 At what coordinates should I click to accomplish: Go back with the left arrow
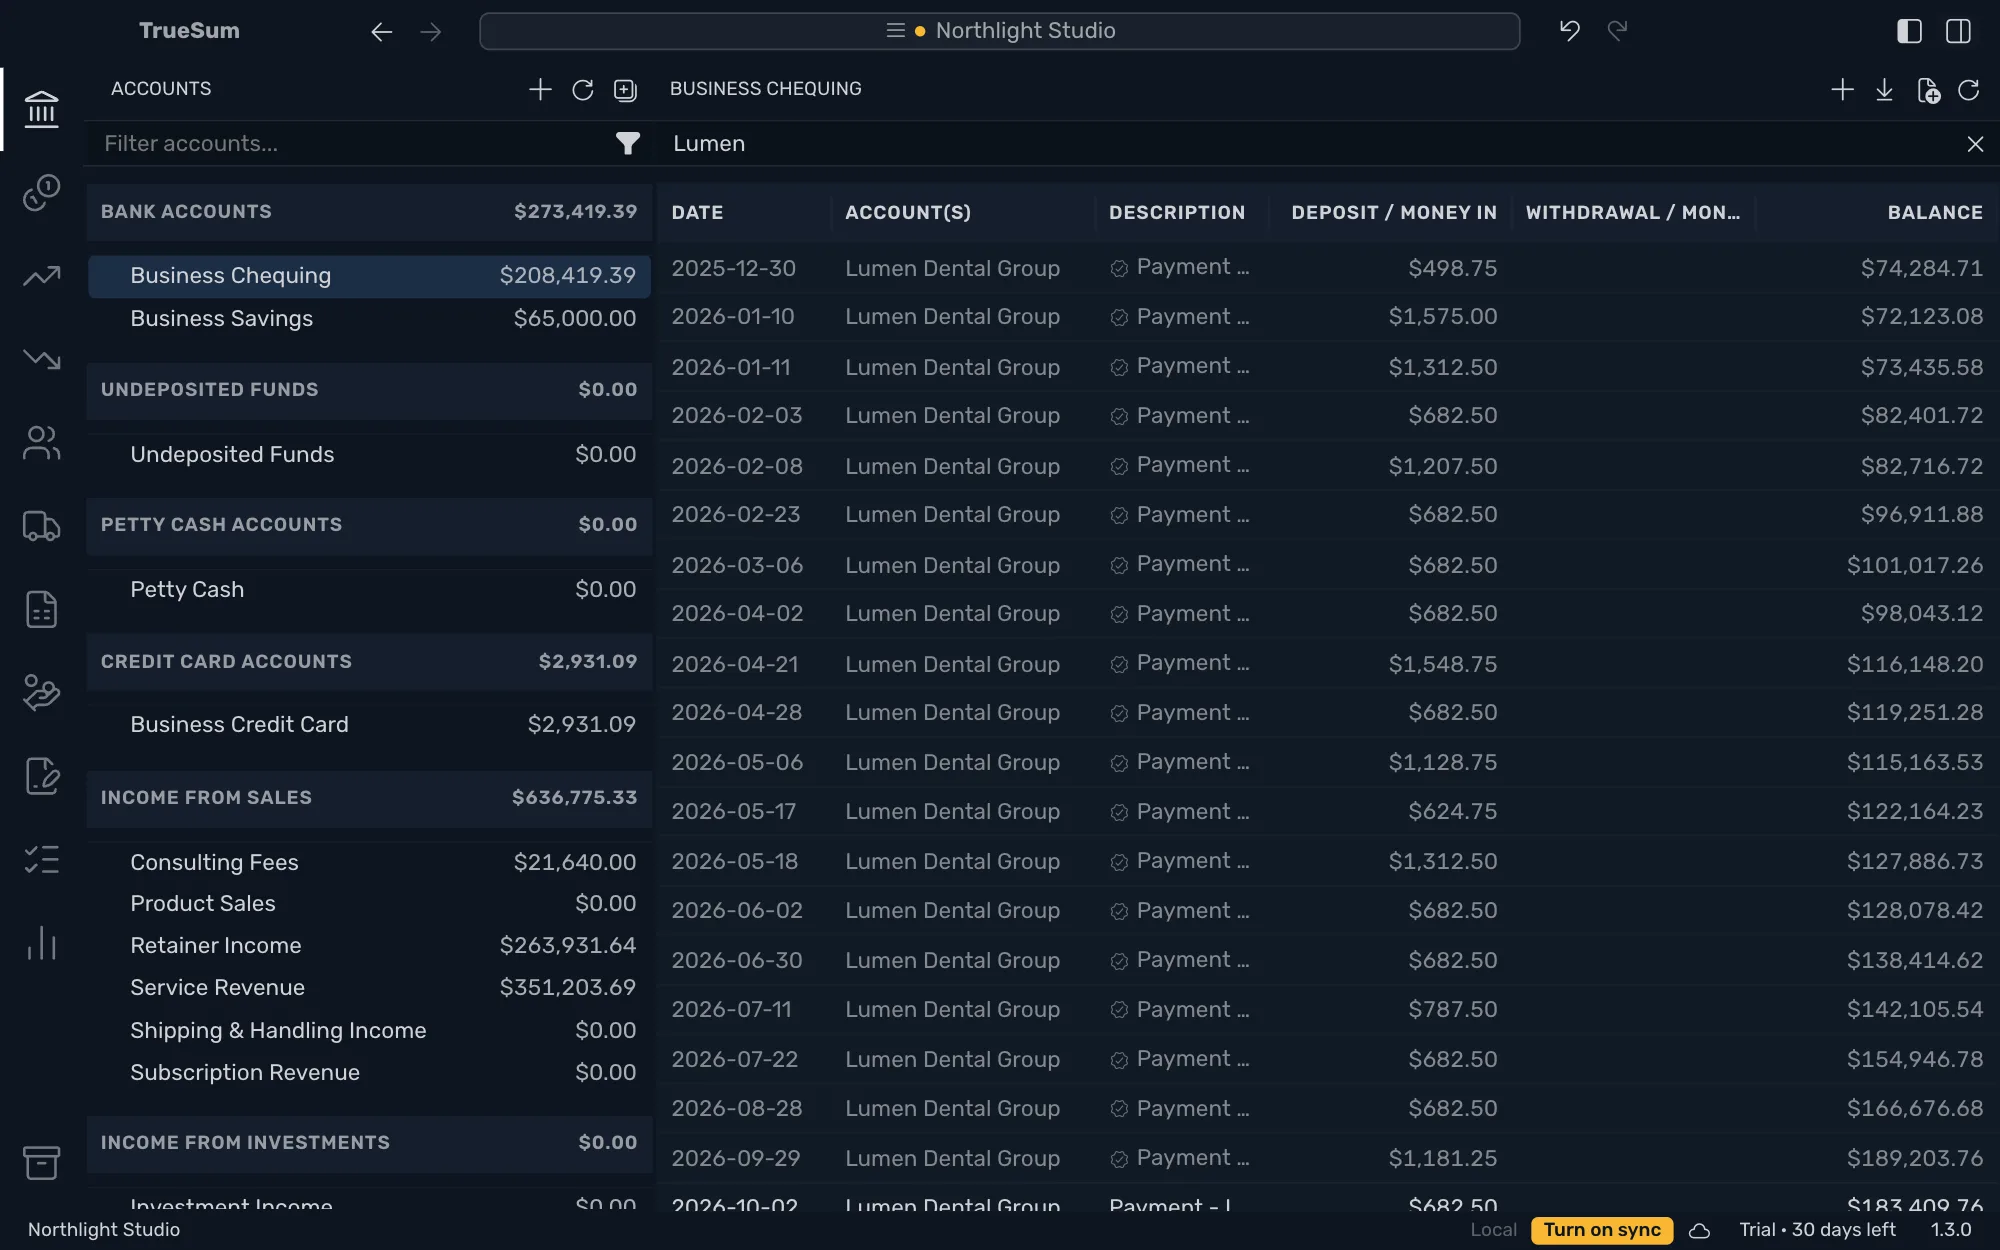381,32
